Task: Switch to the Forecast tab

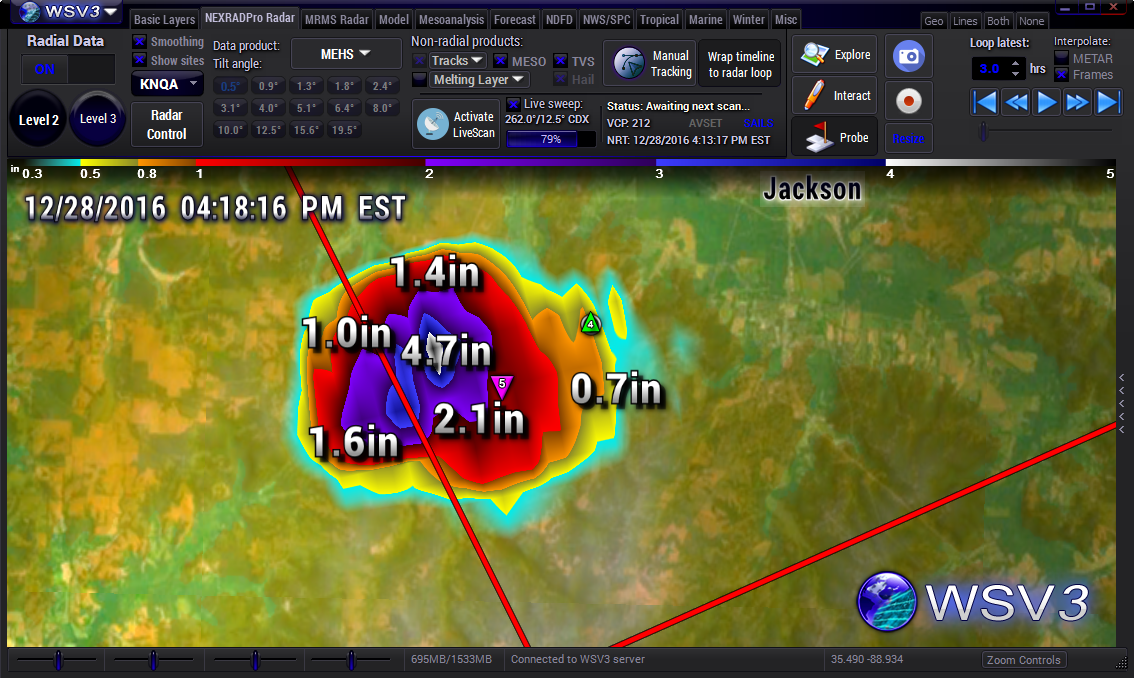Action: 514,20
